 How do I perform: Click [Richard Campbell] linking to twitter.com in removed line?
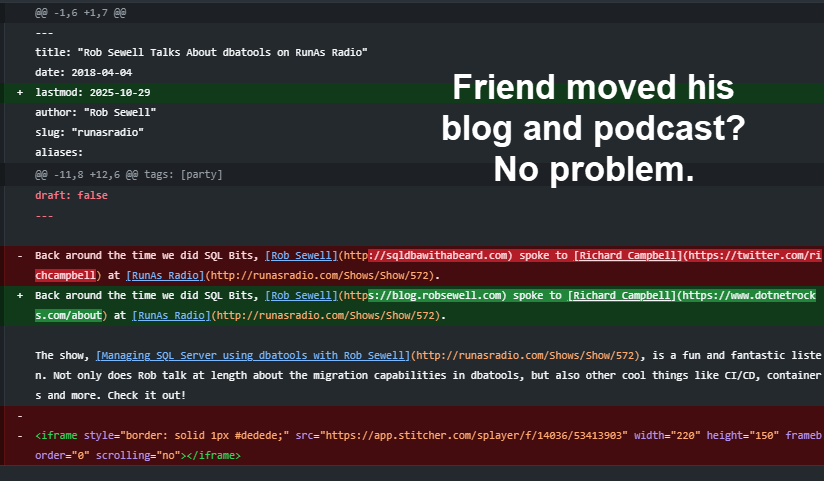click(x=627, y=255)
